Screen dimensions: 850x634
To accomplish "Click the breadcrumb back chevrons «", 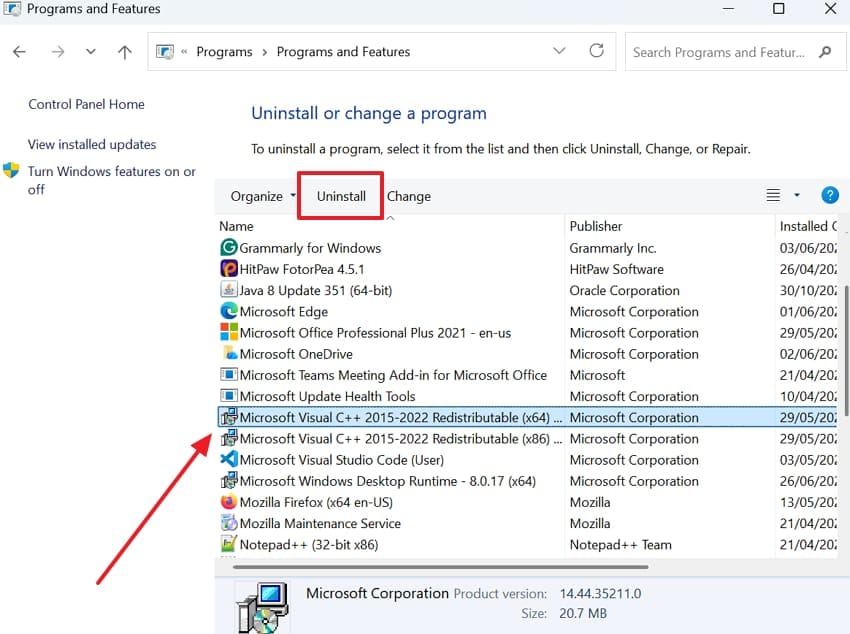I will 184,52.
